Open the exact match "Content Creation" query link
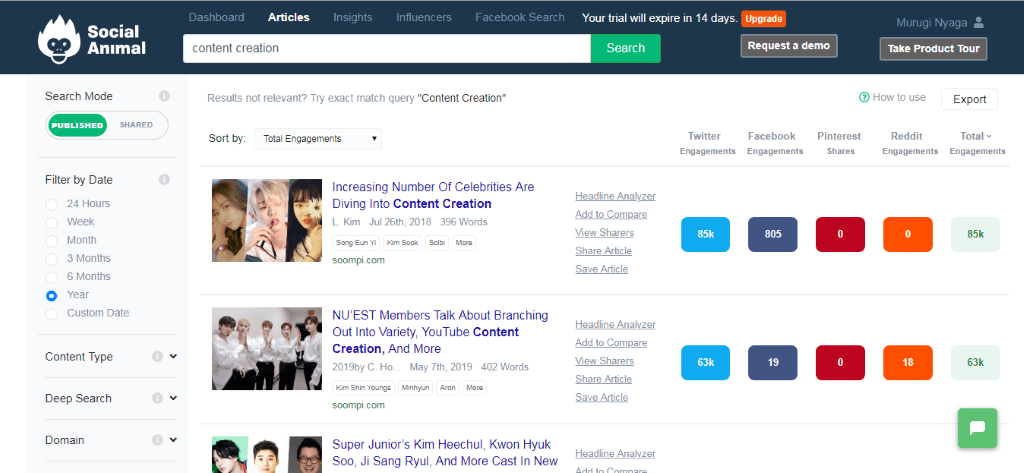This screenshot has height=473, width=1024. (x=462, y=98)
